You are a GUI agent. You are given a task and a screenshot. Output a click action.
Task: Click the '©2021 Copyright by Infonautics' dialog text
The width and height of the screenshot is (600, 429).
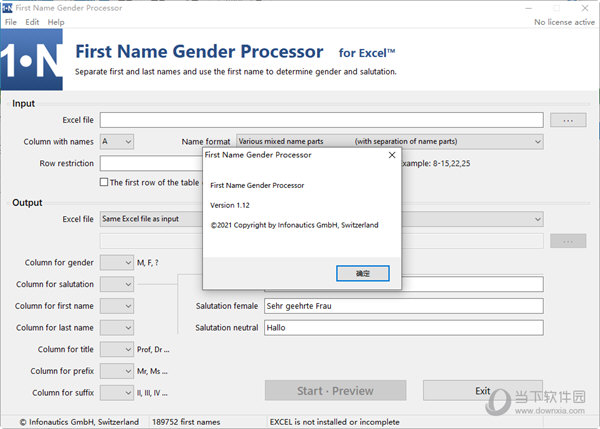tap(294, 225)
